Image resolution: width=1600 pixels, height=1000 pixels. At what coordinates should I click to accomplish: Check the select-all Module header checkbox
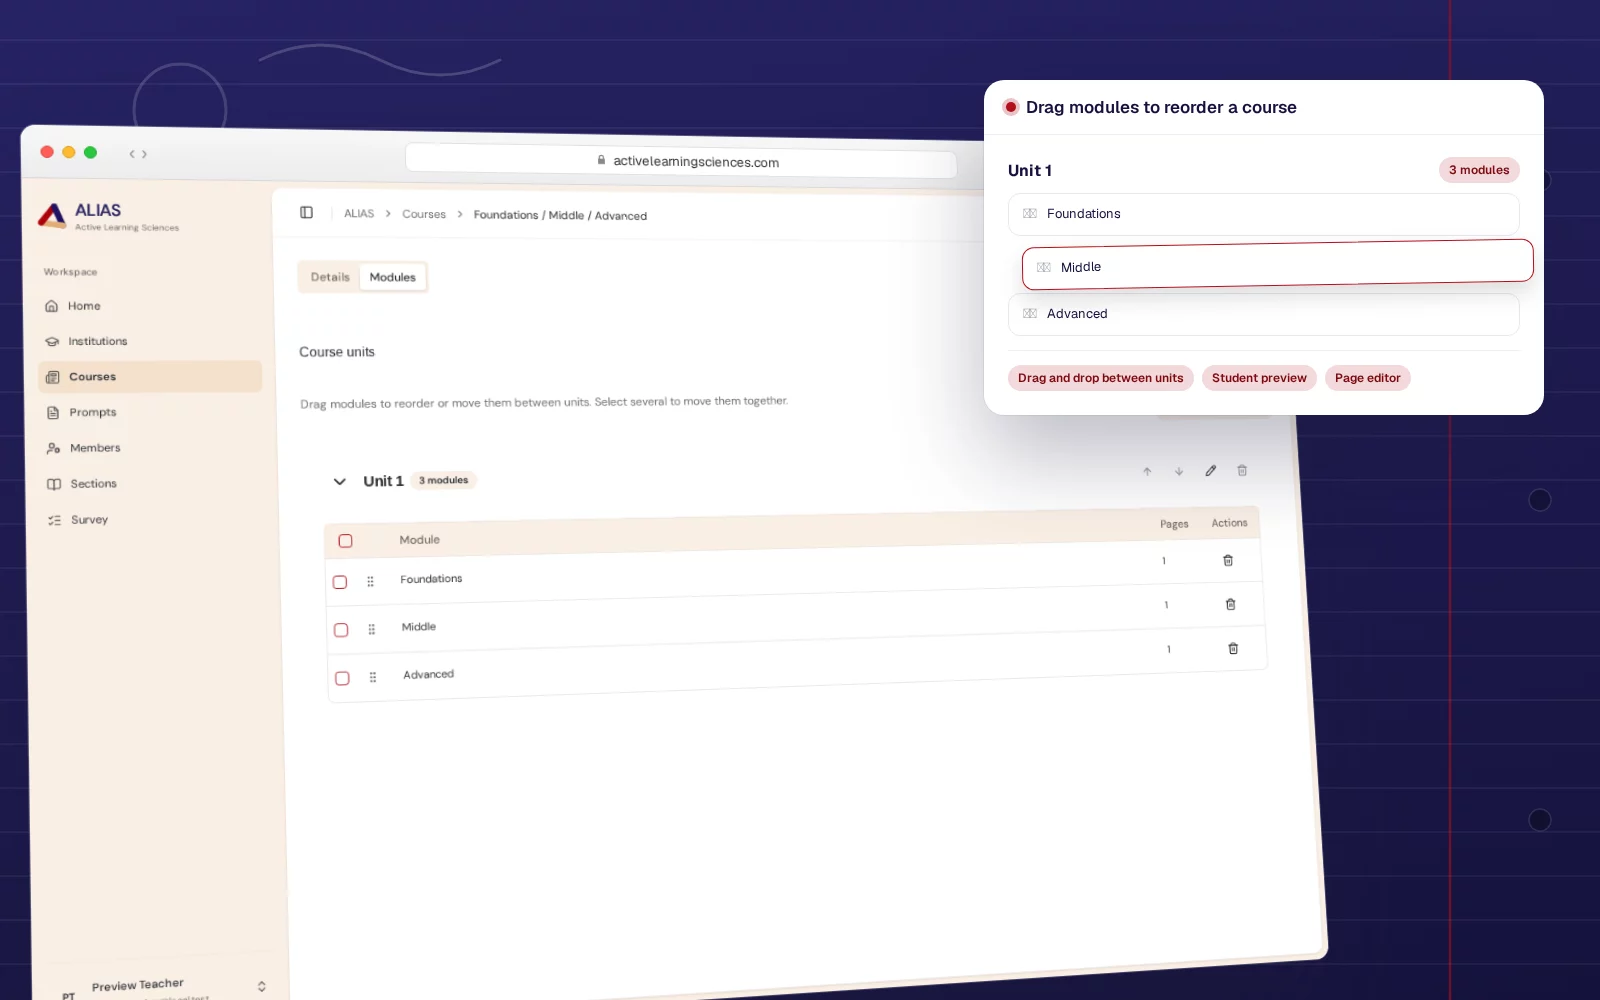(345, 541)
